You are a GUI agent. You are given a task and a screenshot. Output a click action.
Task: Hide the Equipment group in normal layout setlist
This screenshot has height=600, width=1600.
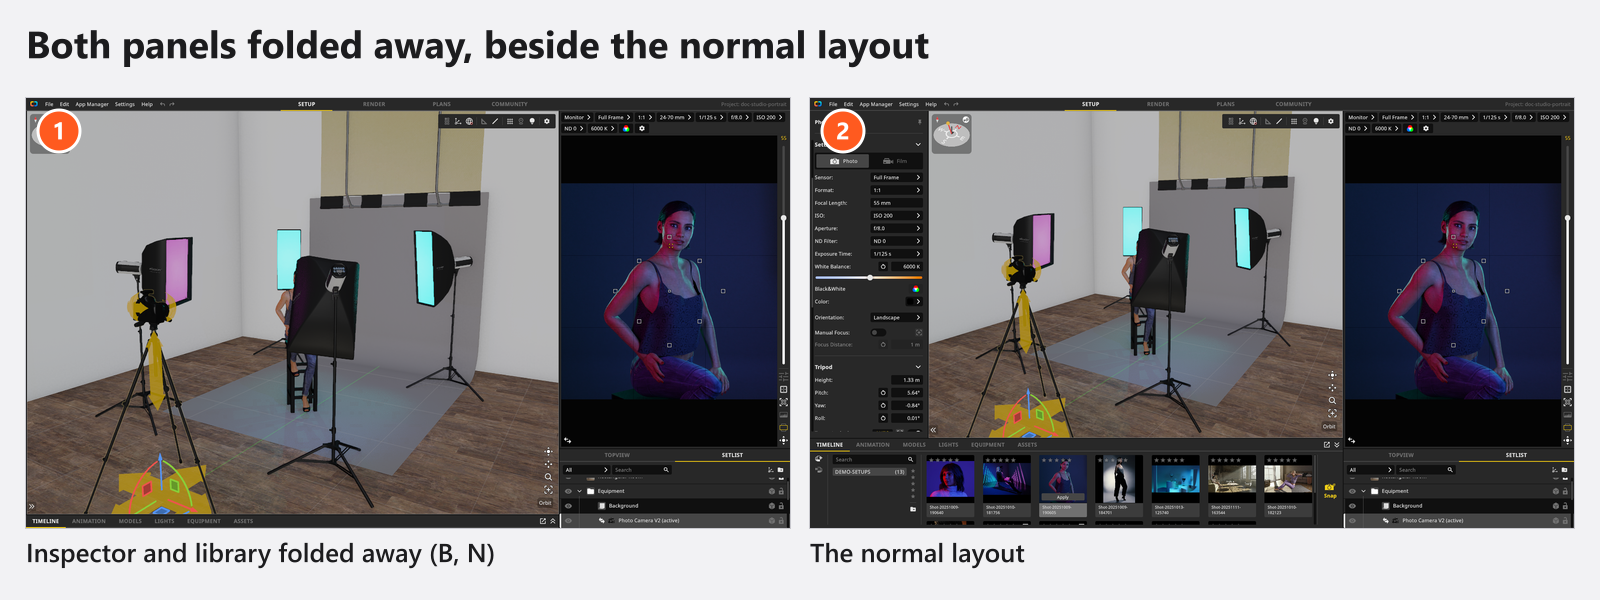(x=1352, y=491)
